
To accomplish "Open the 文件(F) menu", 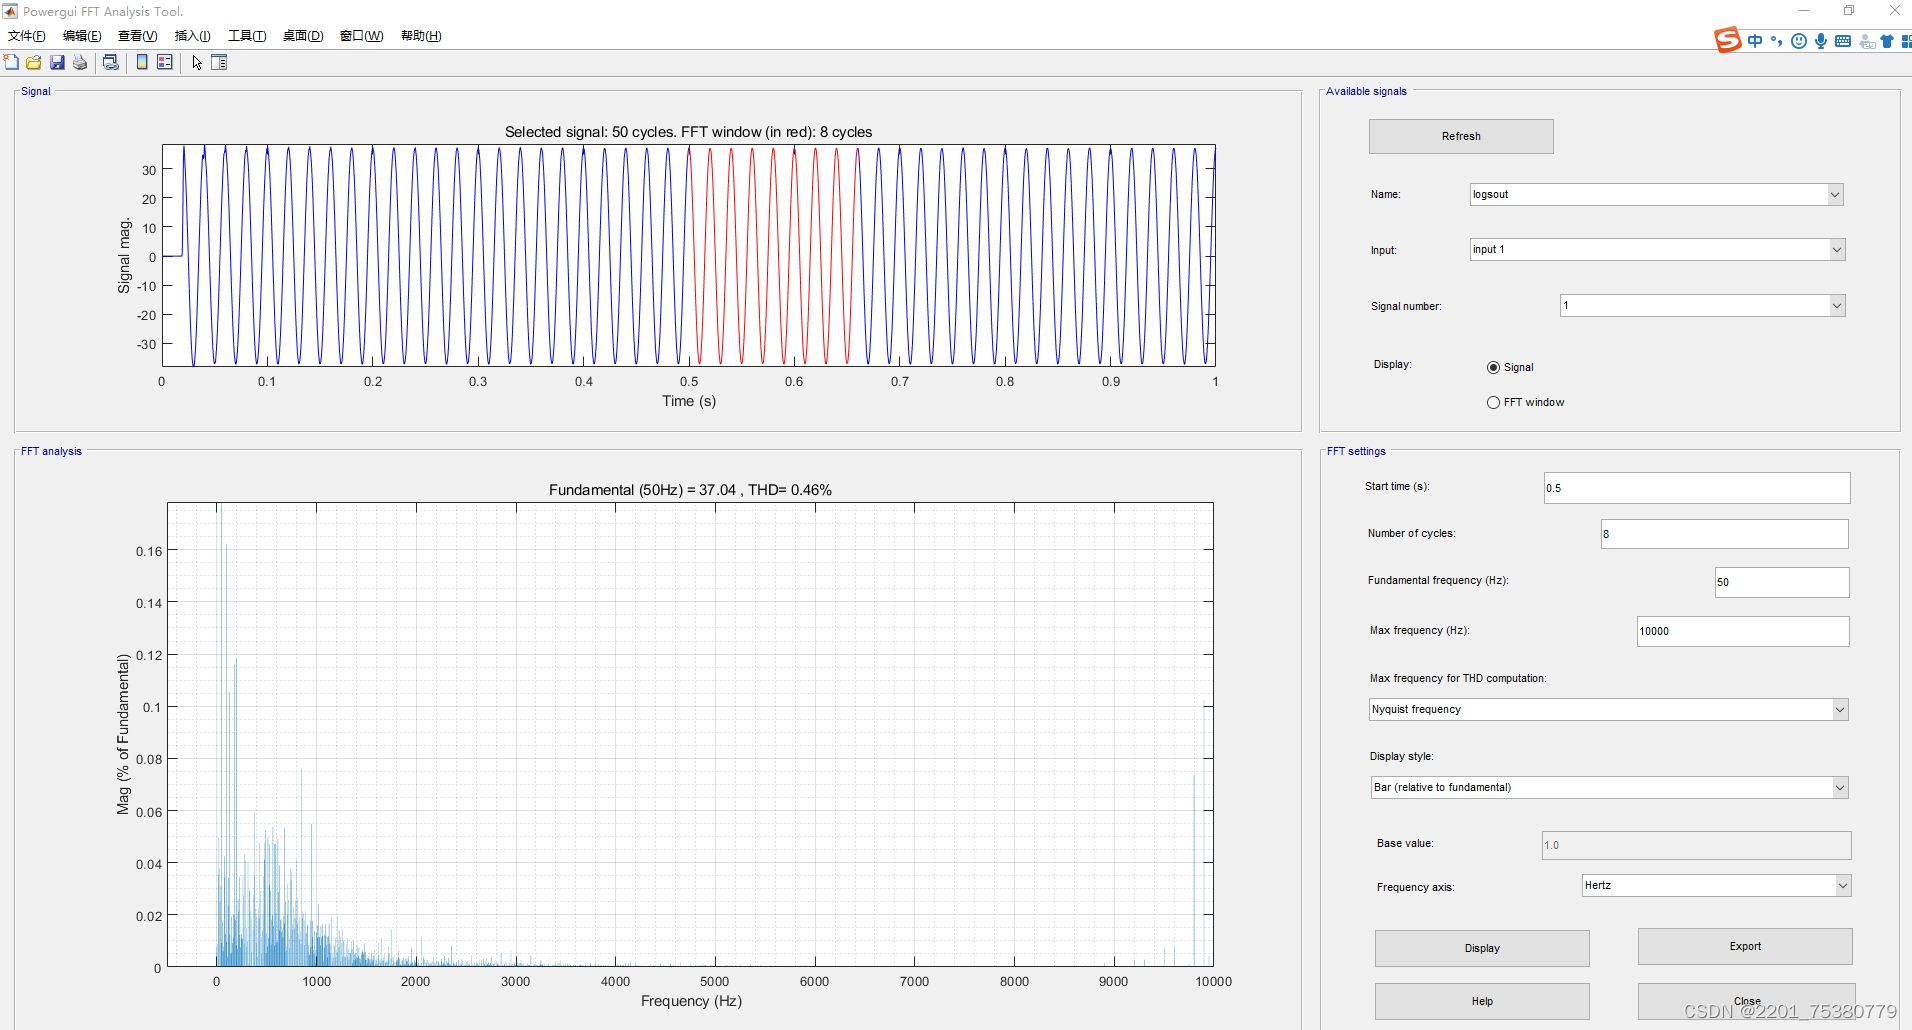I will pos(27,36).
